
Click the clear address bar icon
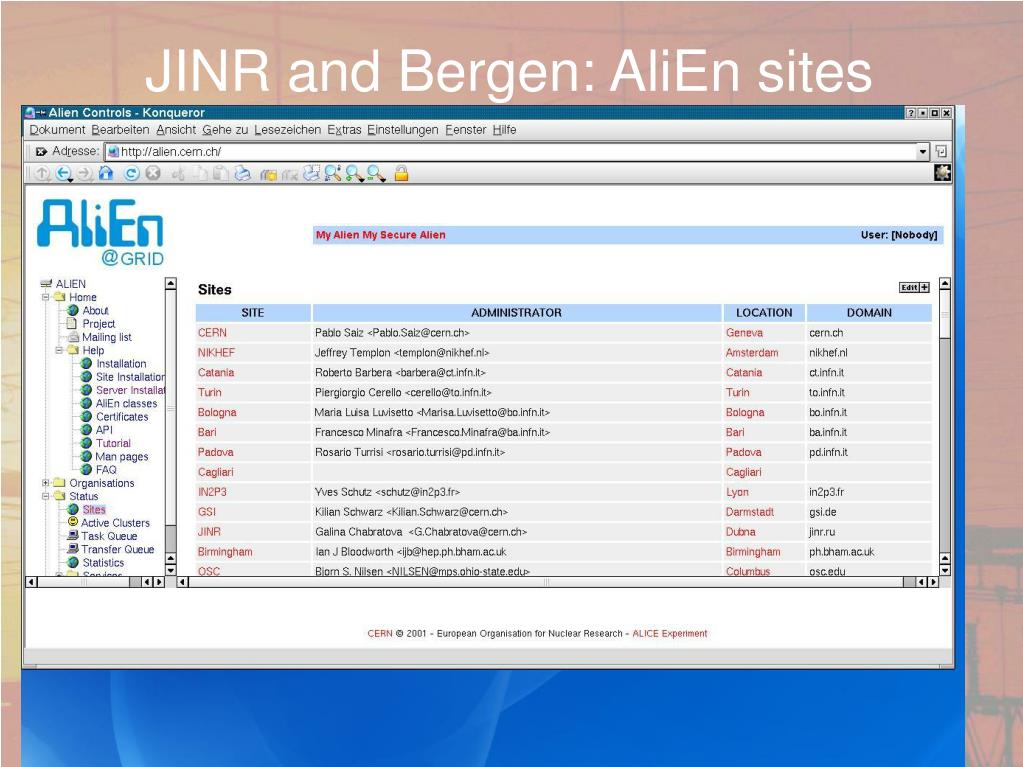pos(41,151)
